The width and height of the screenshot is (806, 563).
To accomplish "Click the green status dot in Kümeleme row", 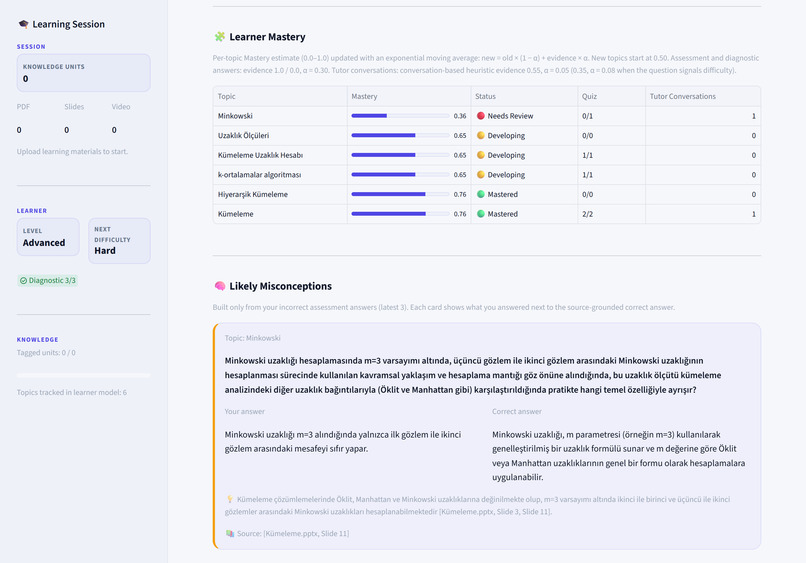I will coord(481,214).
